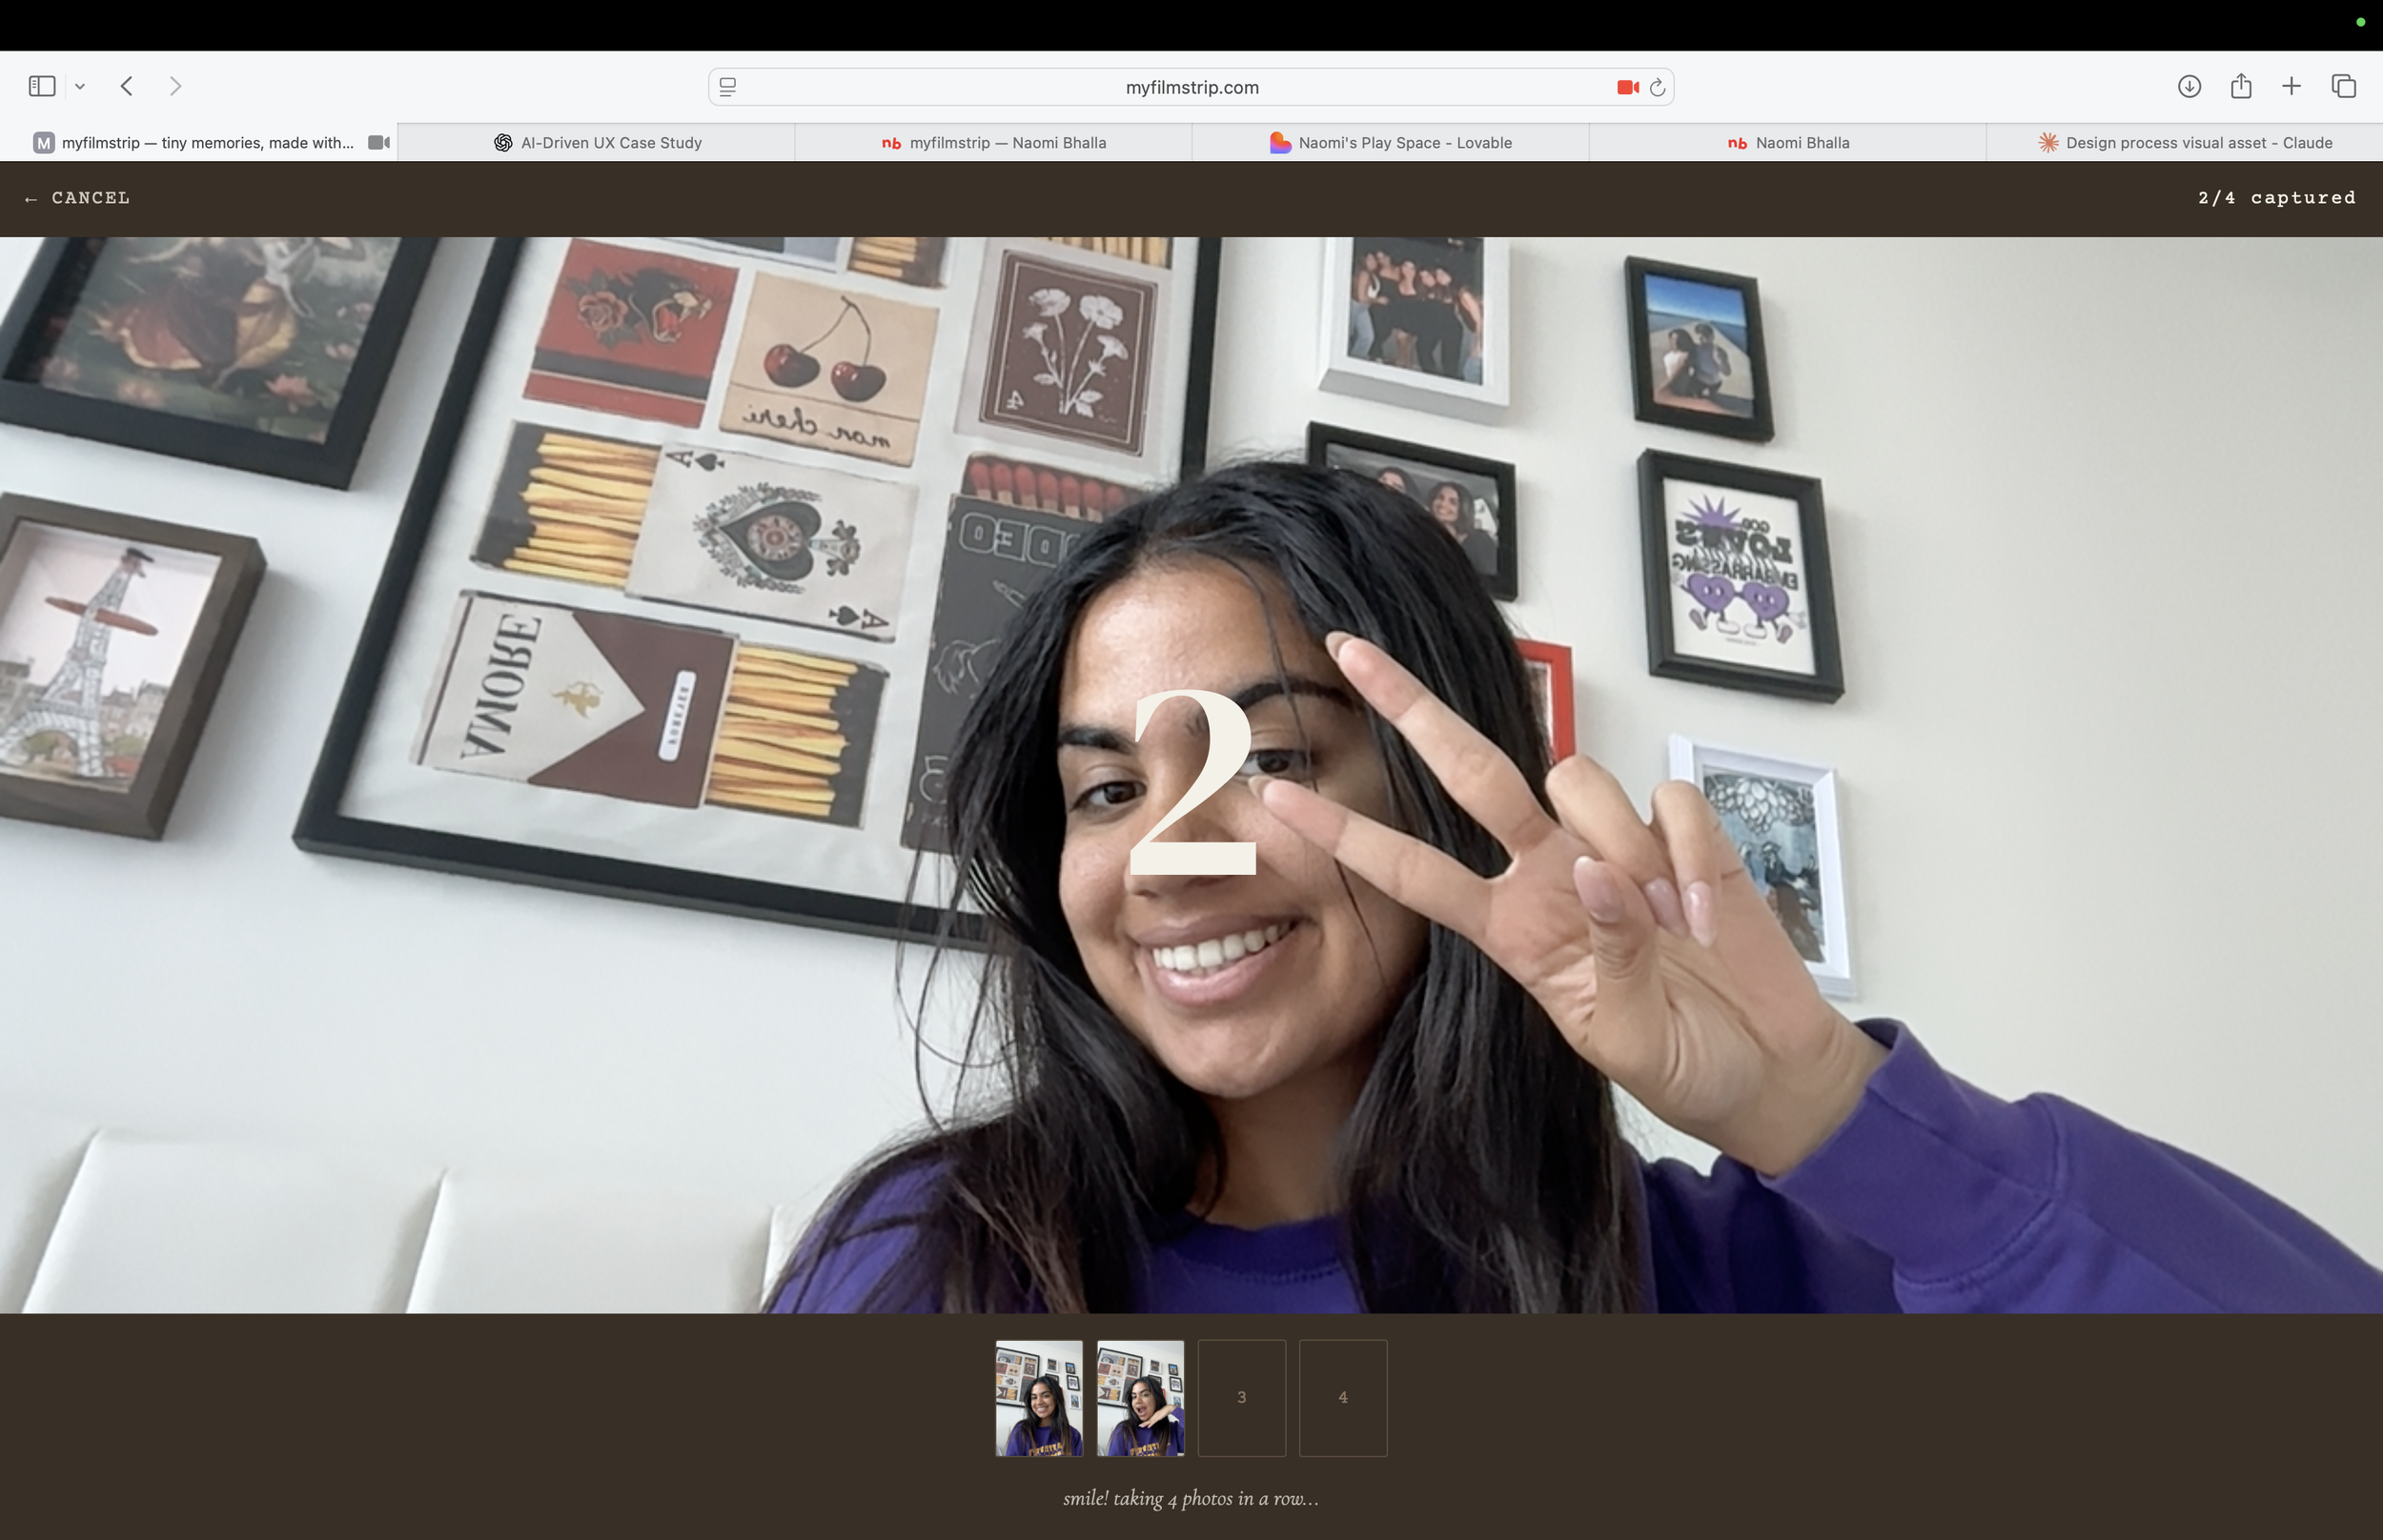This screenshot has height=1540, width=2383.
Task: Open a new tab with plus icon
Action: tap(2291, 86)
